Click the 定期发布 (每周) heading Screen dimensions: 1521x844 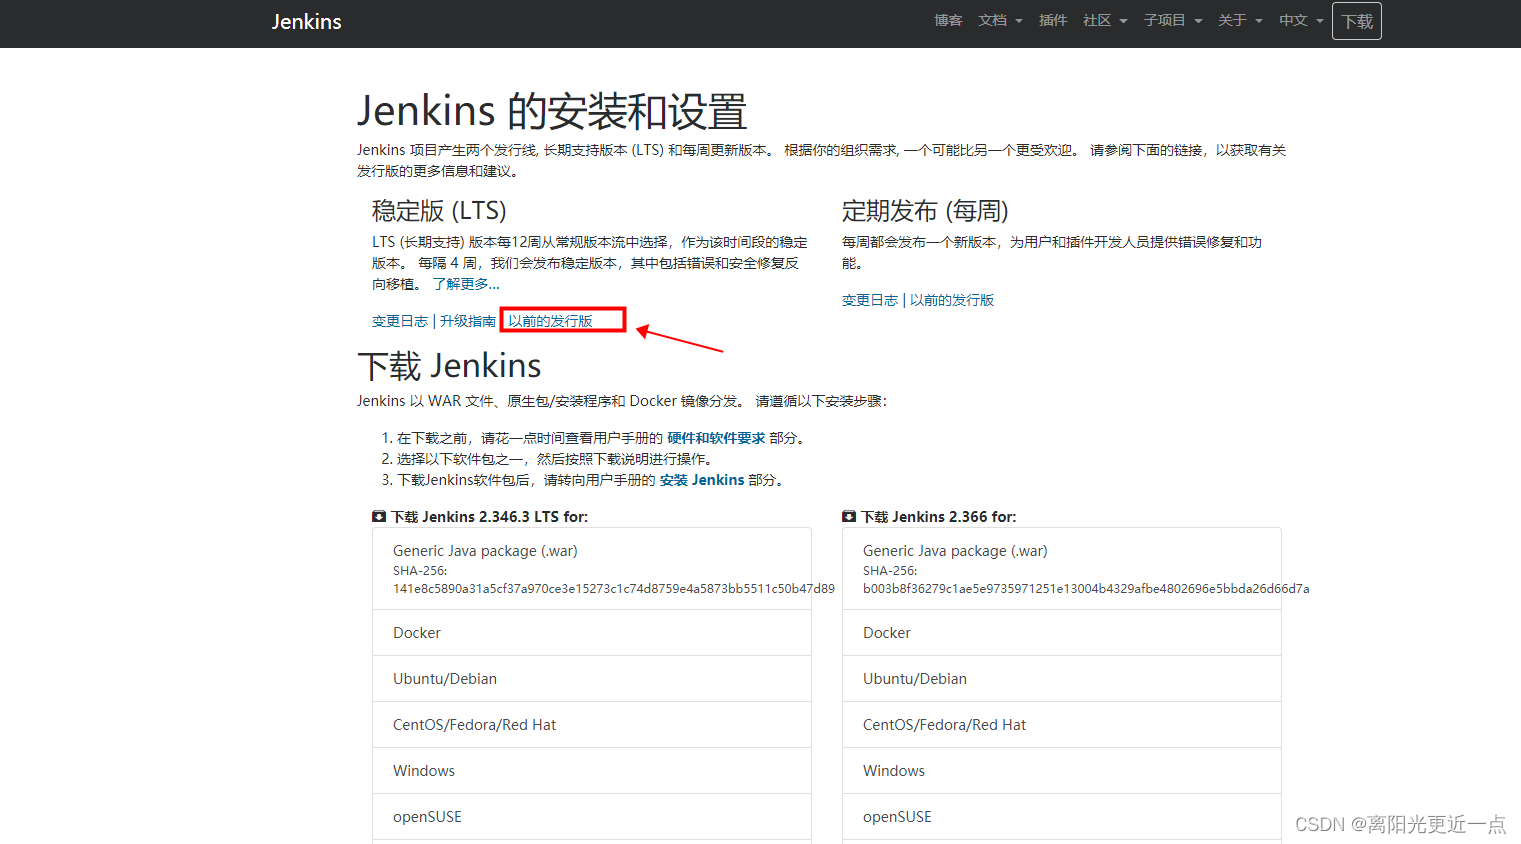925,211
